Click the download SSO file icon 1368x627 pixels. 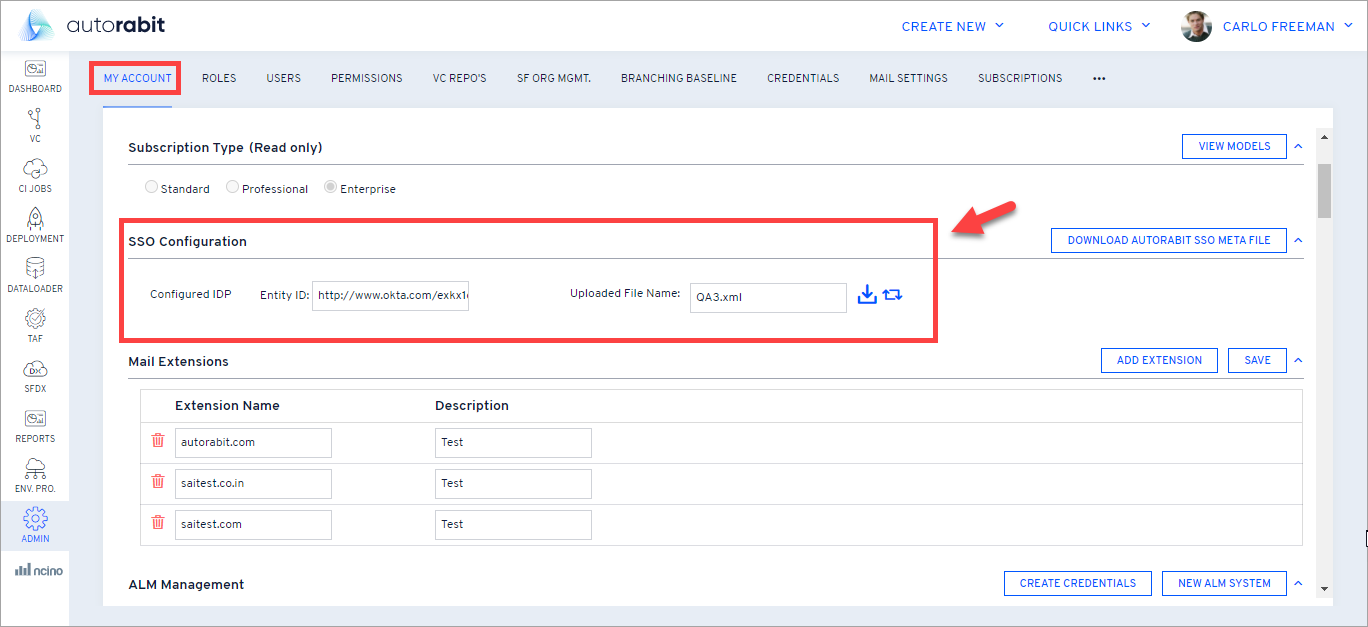coord(867,295)
